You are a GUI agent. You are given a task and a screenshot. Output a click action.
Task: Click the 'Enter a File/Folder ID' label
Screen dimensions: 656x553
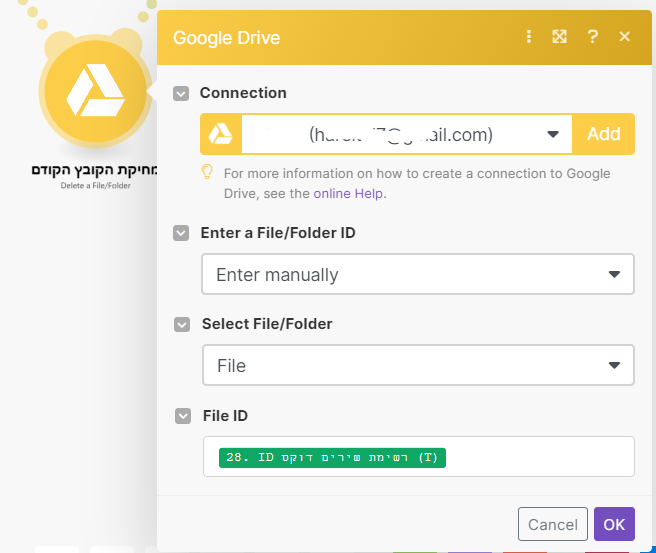pos(278,233)
